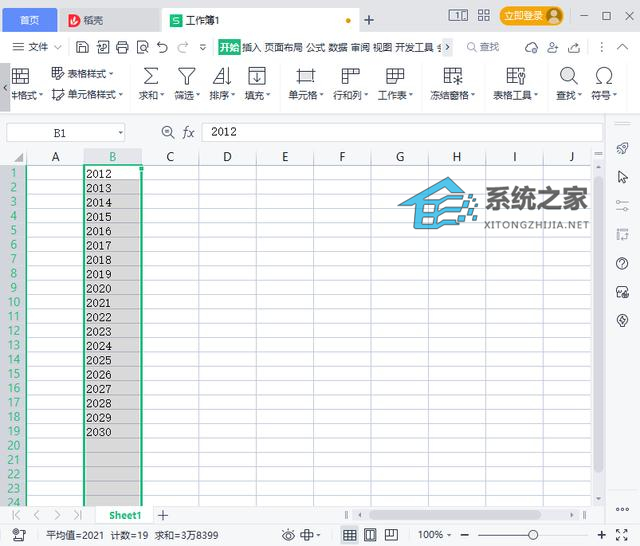Open the Name Box dropdown arrow

(120, 133)
